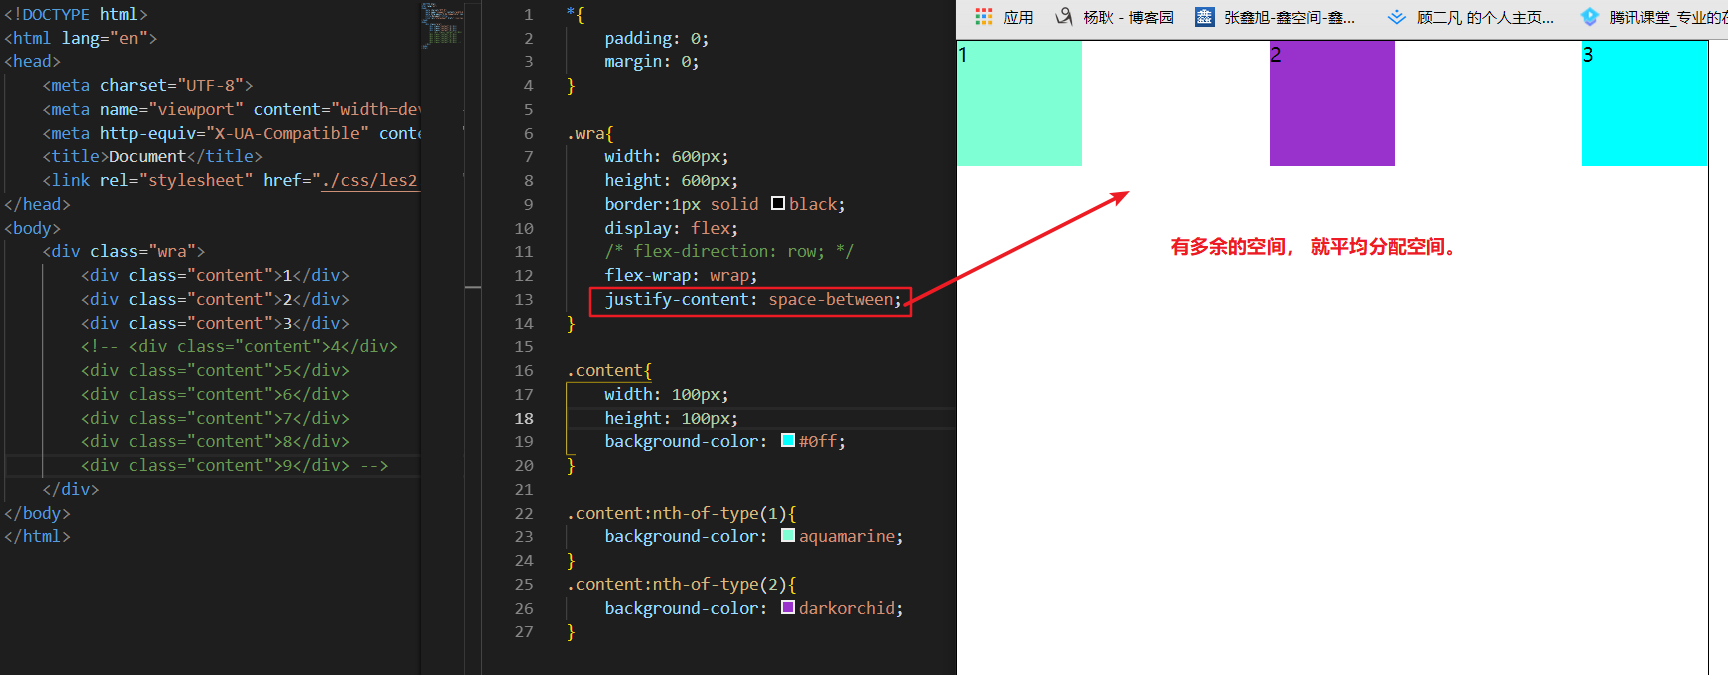Click the content div line containing 9
1728x675 pixels.
tap(234, 465)
